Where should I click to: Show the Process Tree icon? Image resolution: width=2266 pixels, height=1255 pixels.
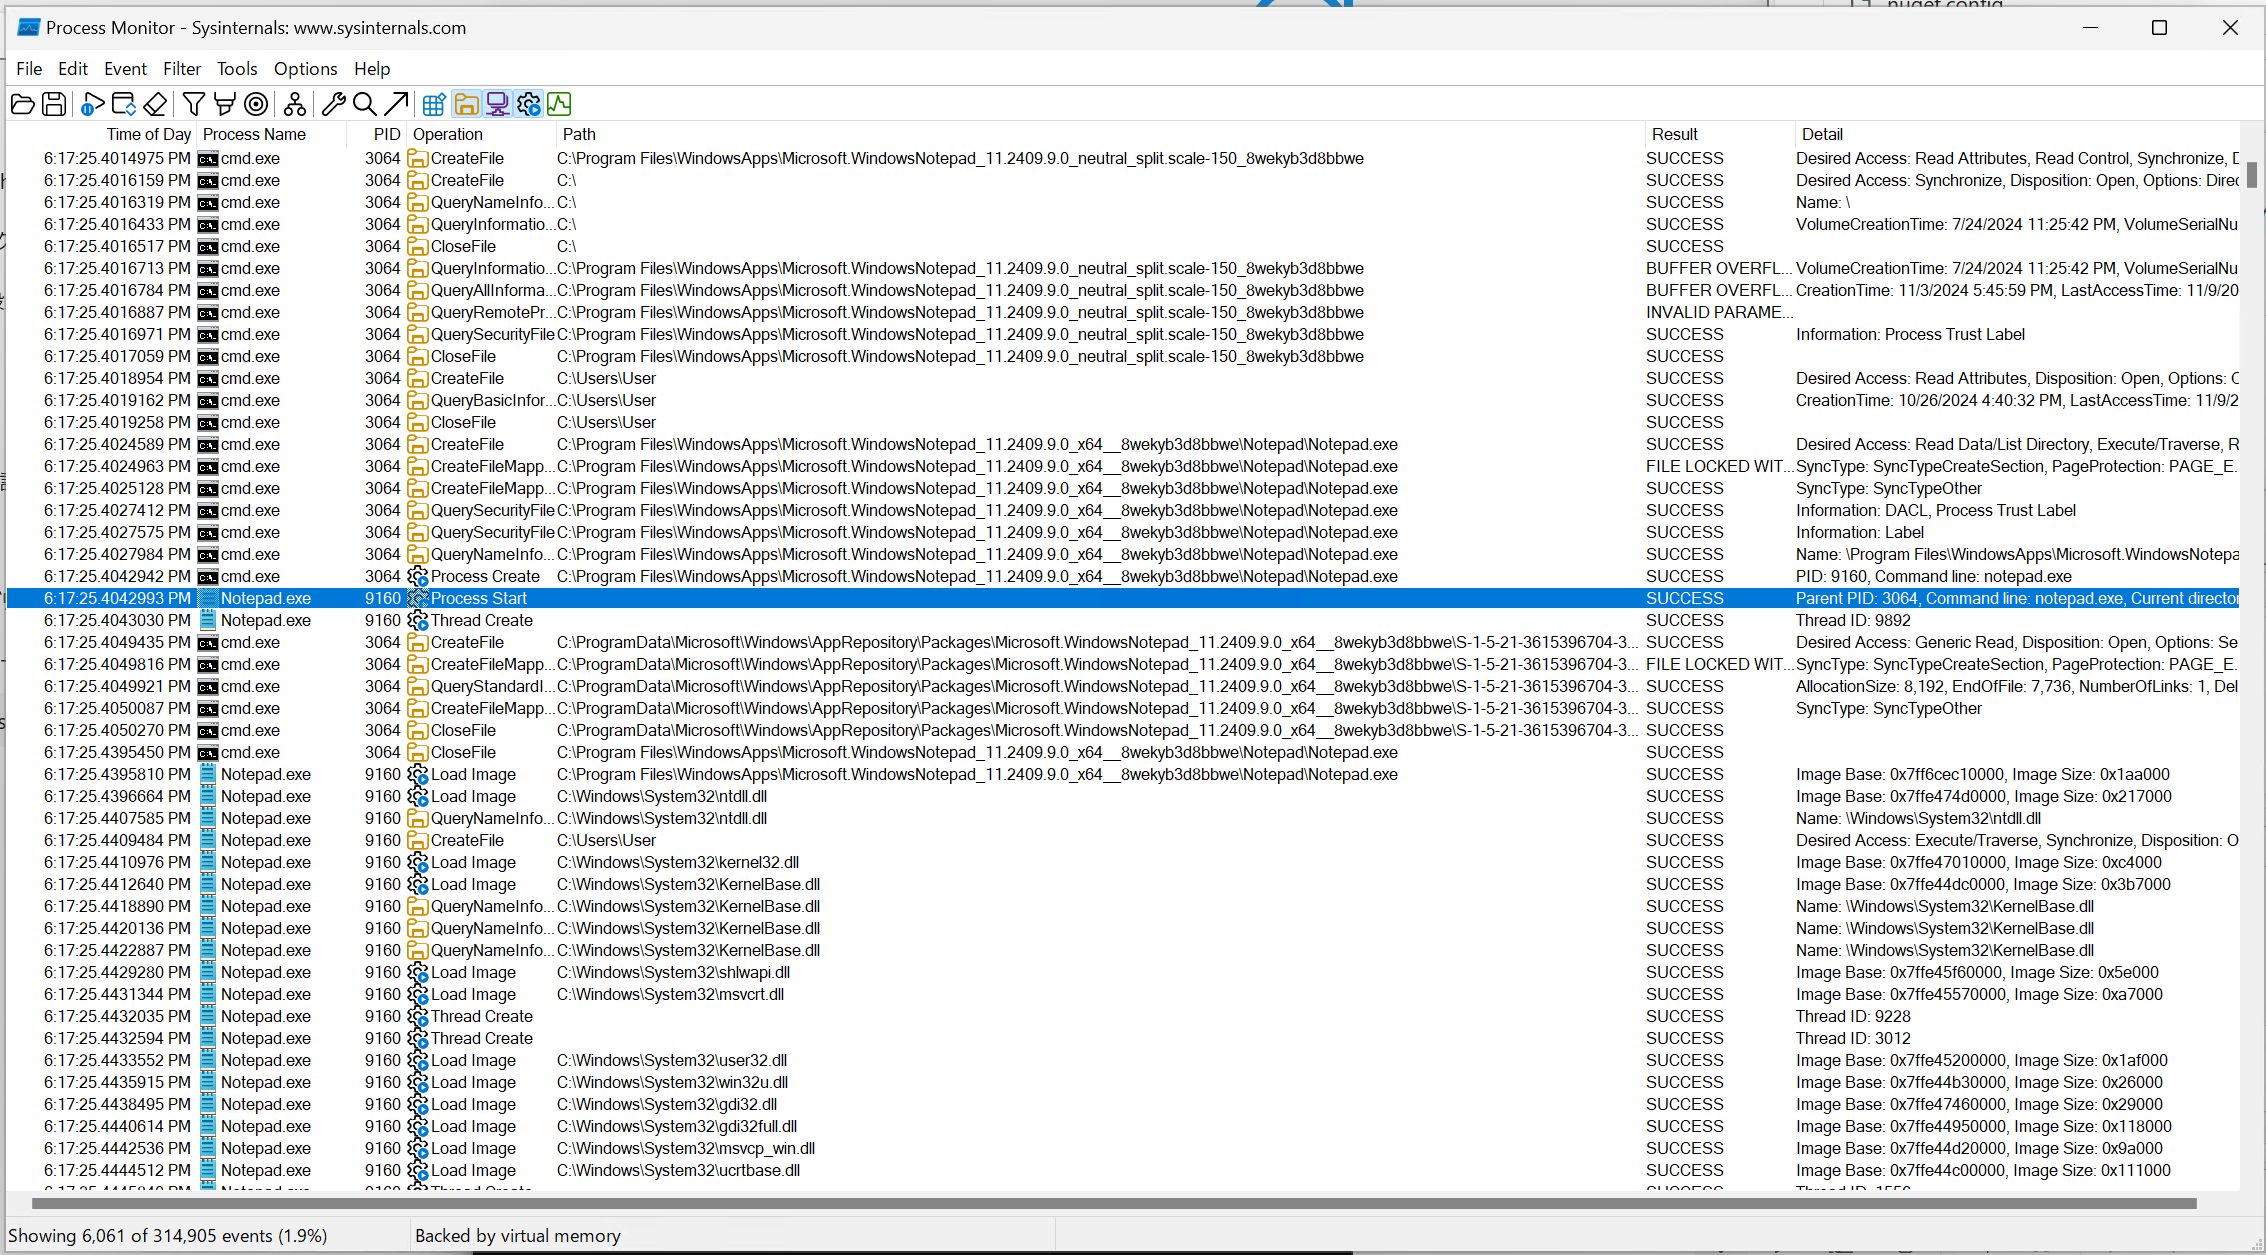(294, 104)
